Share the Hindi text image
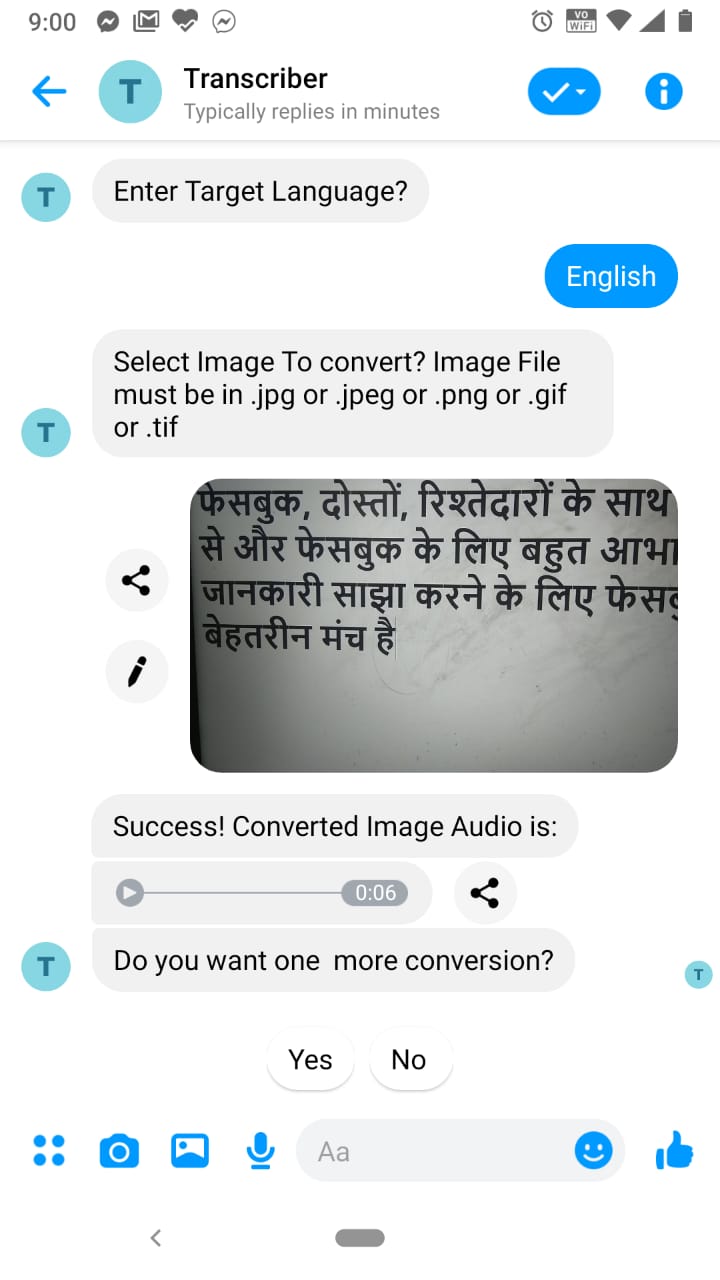This screenshot has height=1280, width=720. 137,580
